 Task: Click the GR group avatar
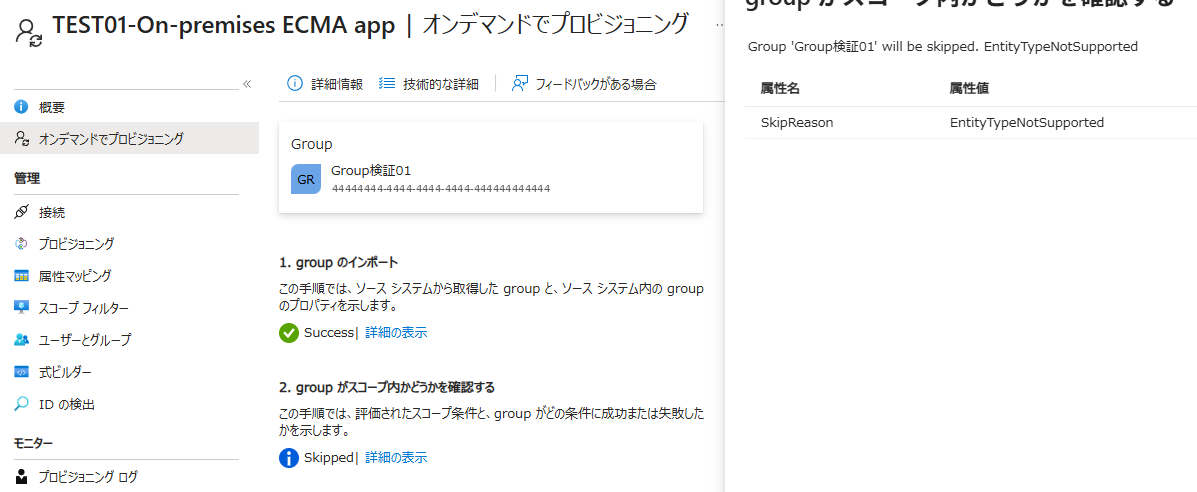(x=305, y=180)
